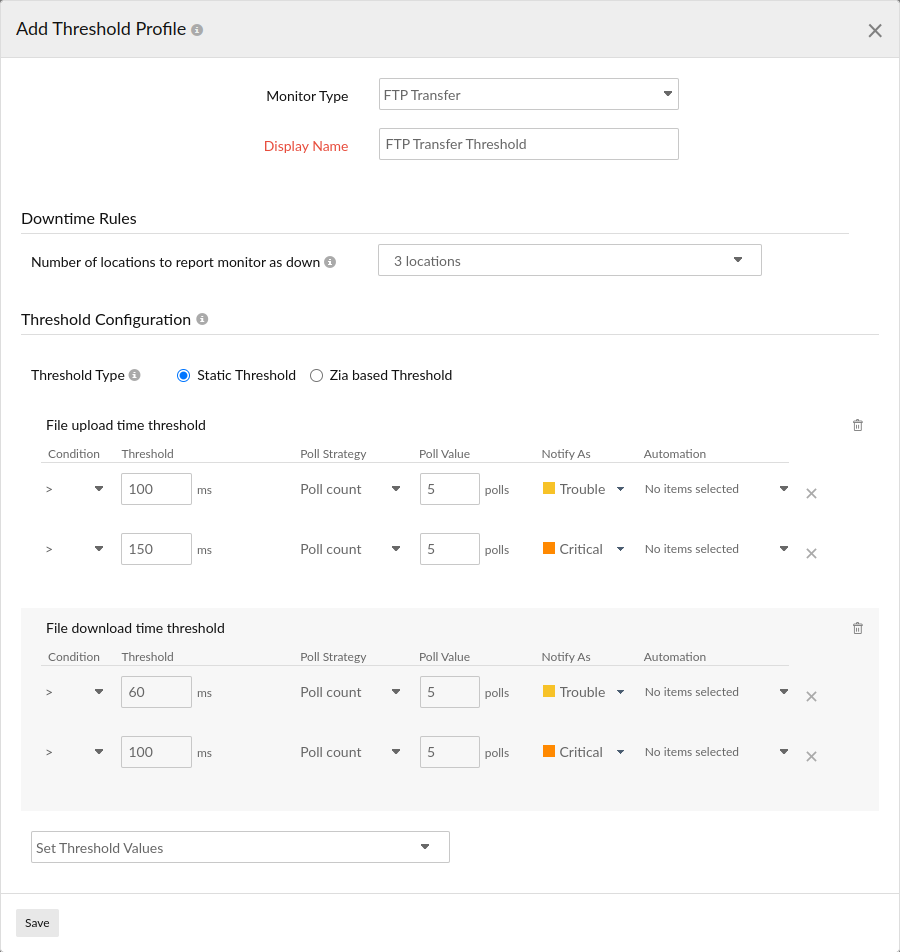Screen dimensions: 900x952
Task: Click the info icon for Number of locations
Action: click(330, 262)
